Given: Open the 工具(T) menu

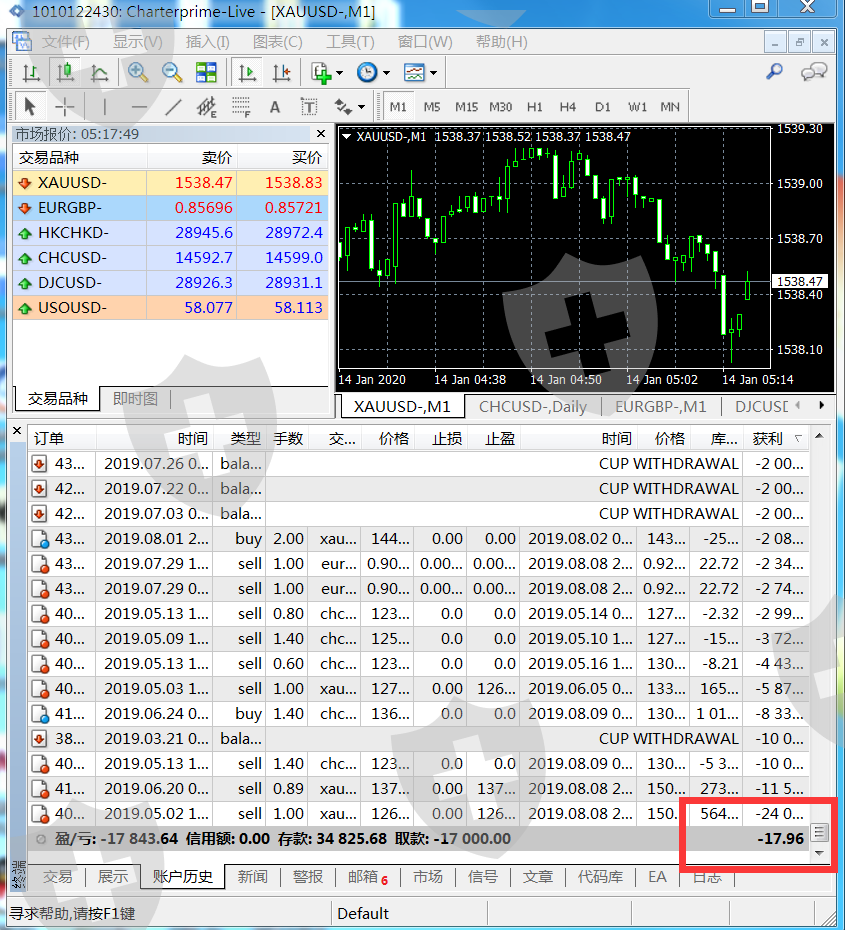Looking at the screenshot, I should coord(350,42).
